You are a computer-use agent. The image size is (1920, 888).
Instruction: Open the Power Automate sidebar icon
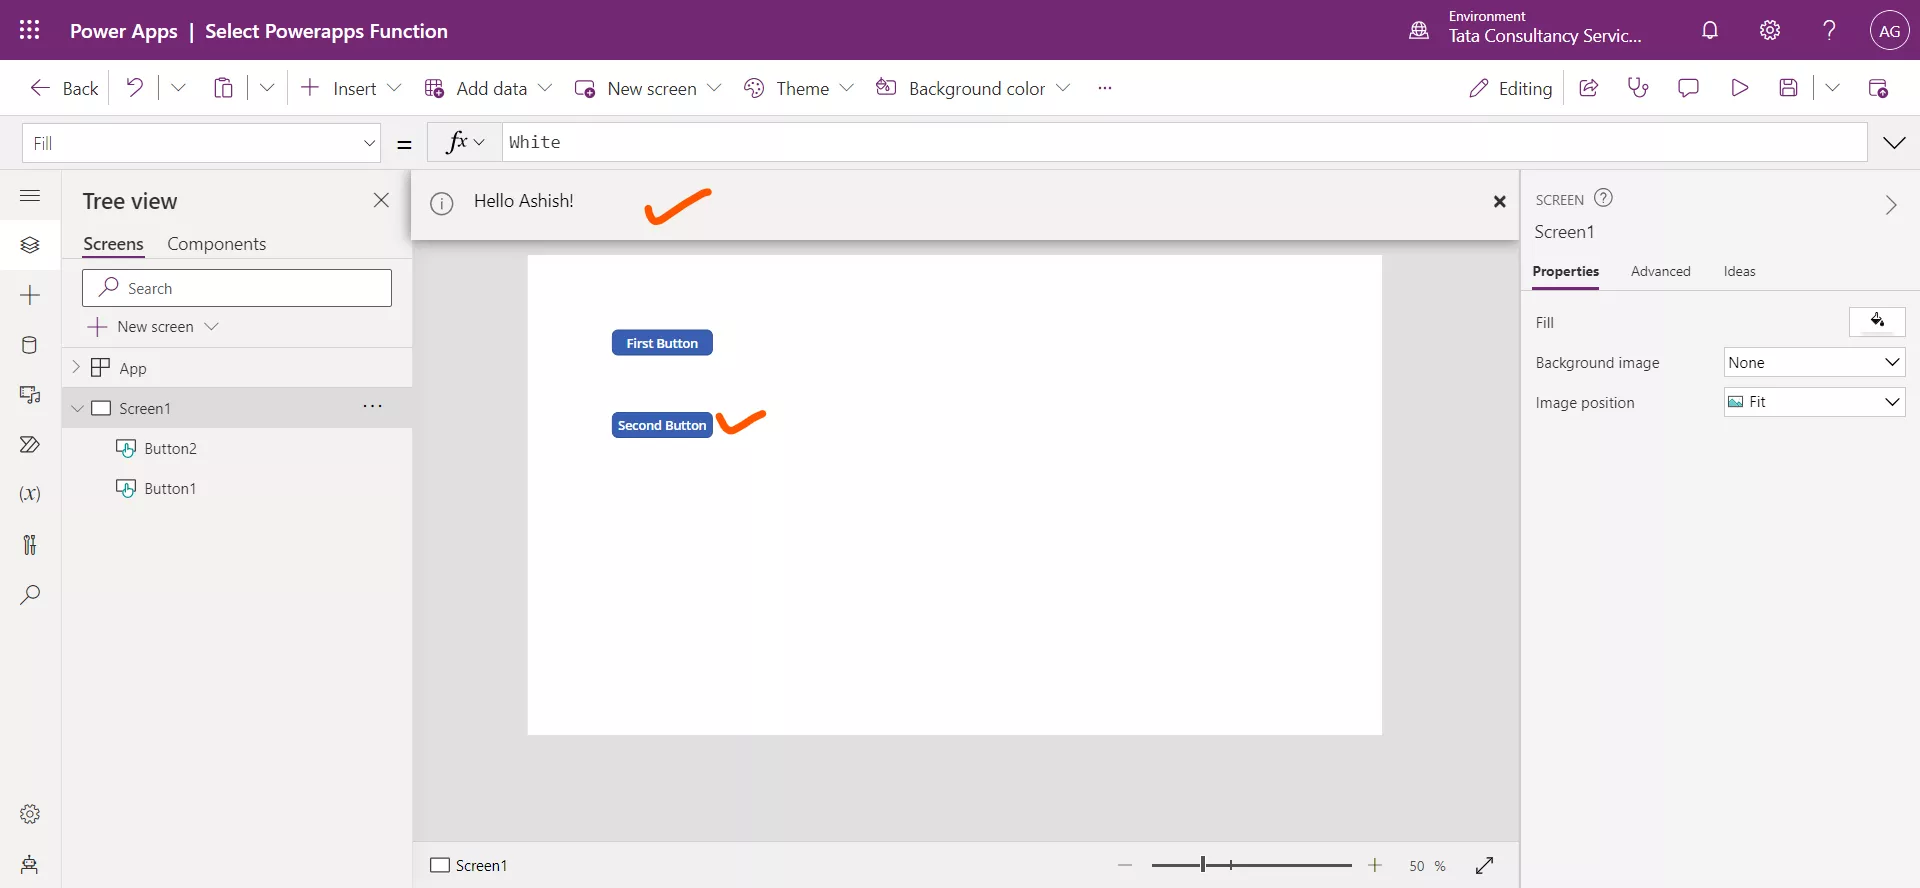pos(30,445)
